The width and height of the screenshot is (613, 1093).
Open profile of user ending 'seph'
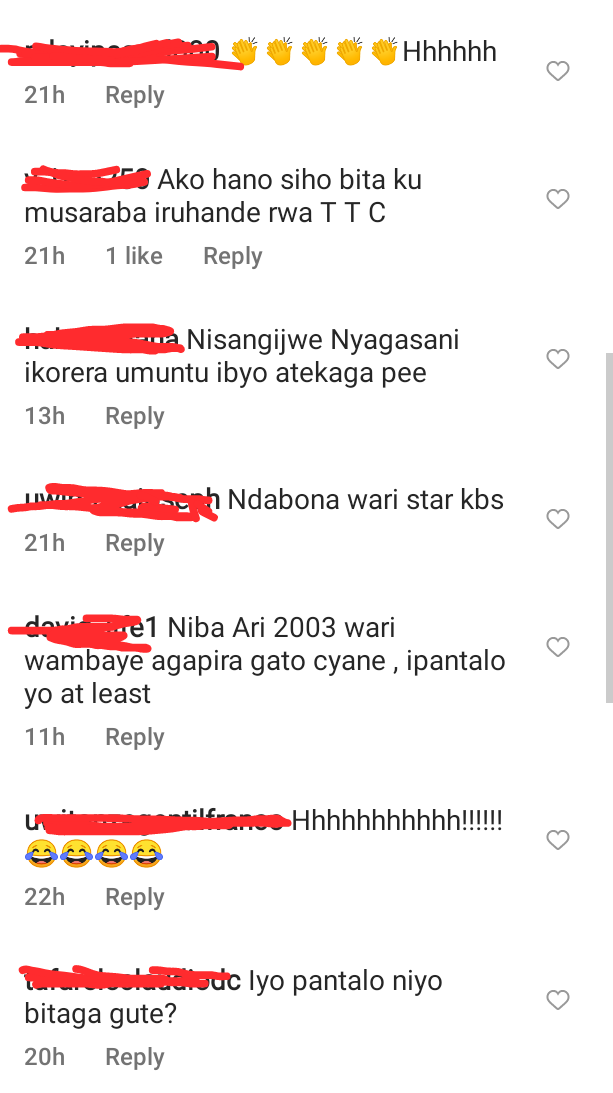(x=122, y=500)
